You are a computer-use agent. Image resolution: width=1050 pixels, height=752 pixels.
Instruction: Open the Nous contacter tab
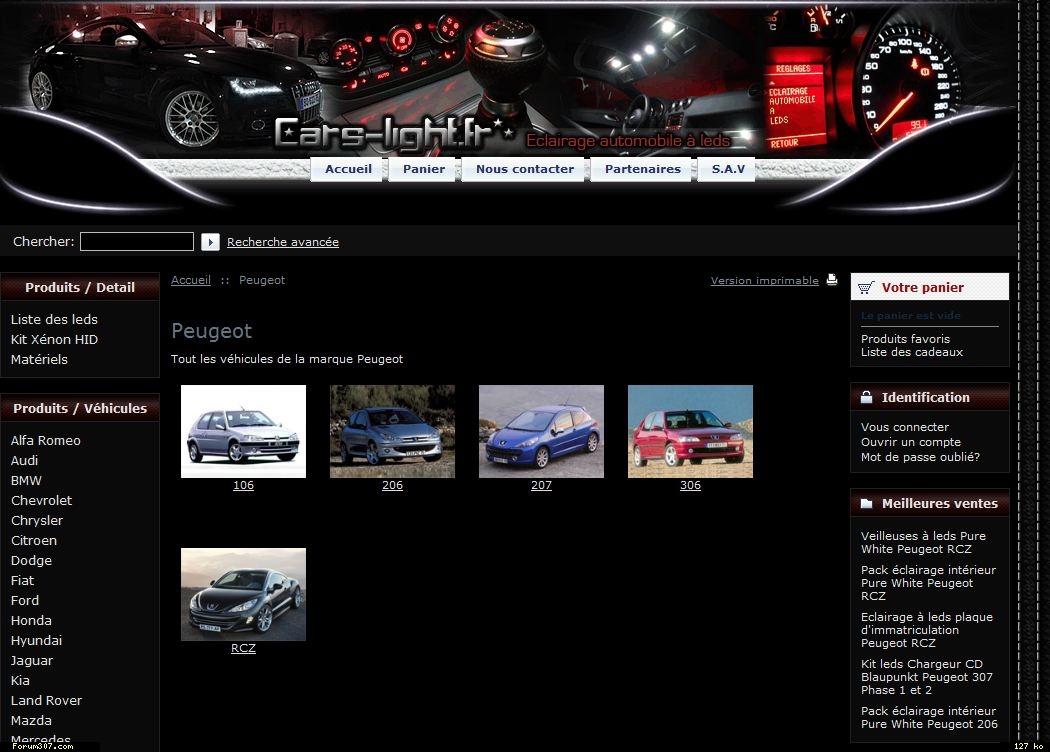click(525, 169)
